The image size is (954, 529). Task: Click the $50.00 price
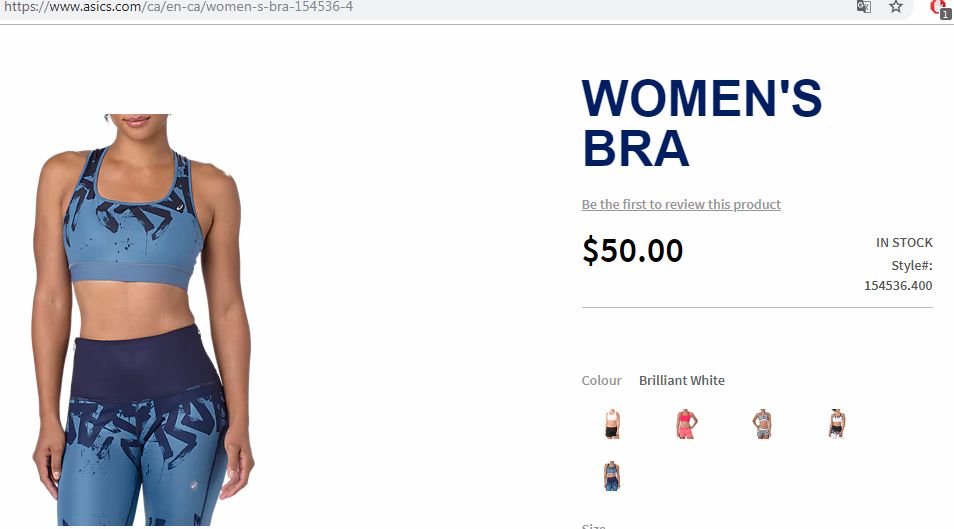pos(632,250)
